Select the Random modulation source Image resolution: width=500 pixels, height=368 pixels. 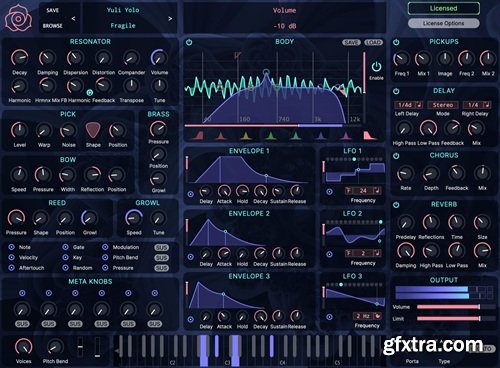(65, 268)
